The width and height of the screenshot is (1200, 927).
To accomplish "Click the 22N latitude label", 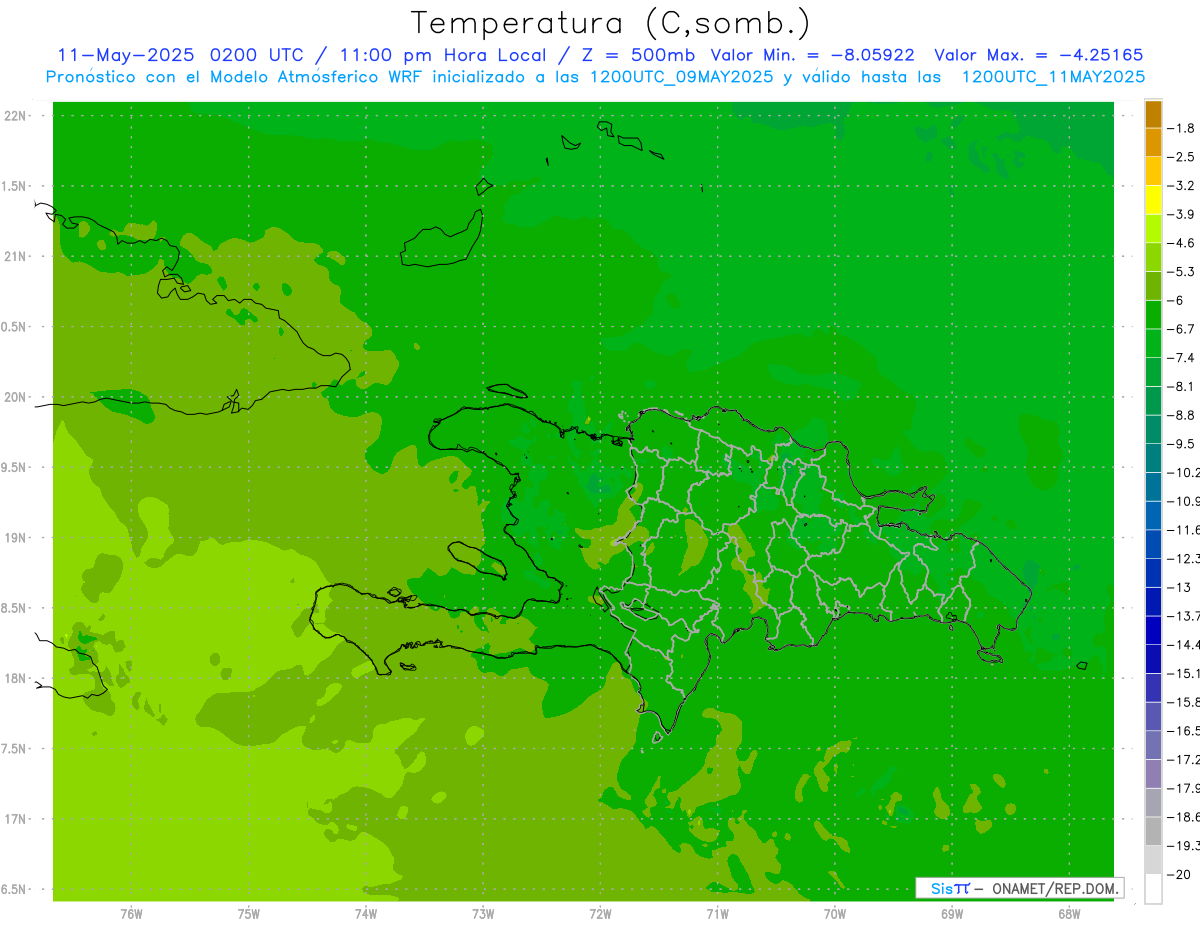I will pyautogui.click(x=14, y=116).
